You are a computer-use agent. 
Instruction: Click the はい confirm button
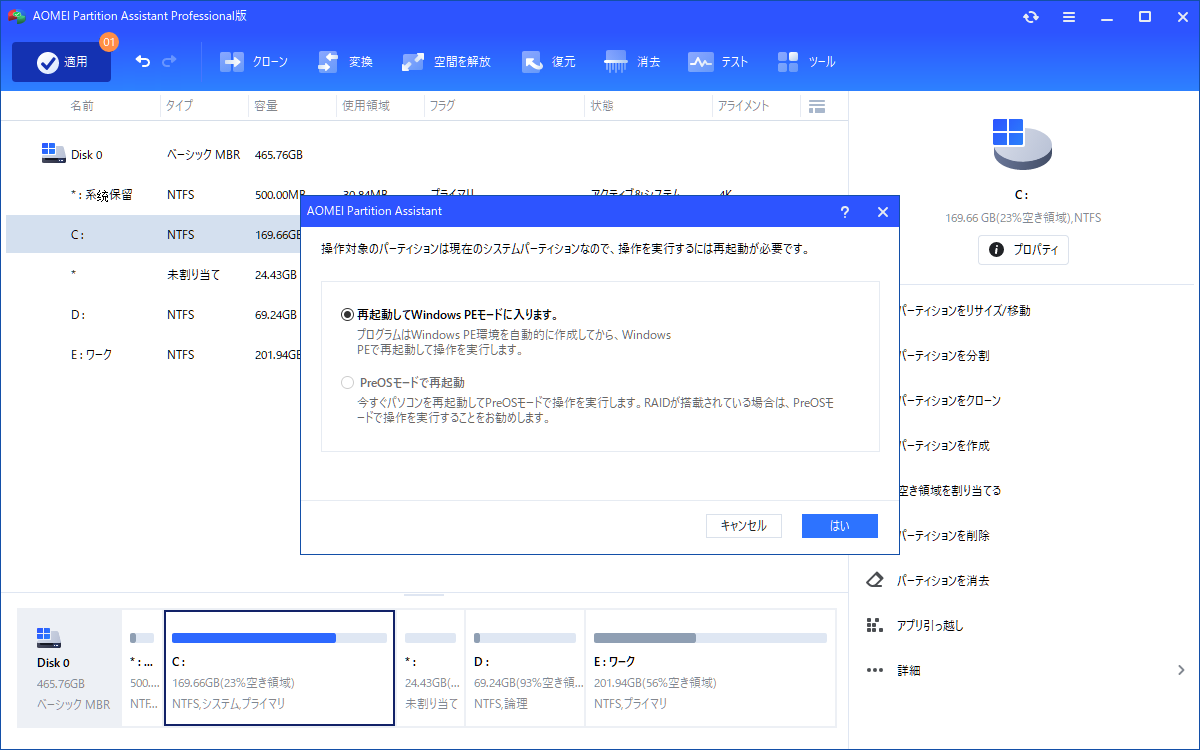tap(840, 526)
